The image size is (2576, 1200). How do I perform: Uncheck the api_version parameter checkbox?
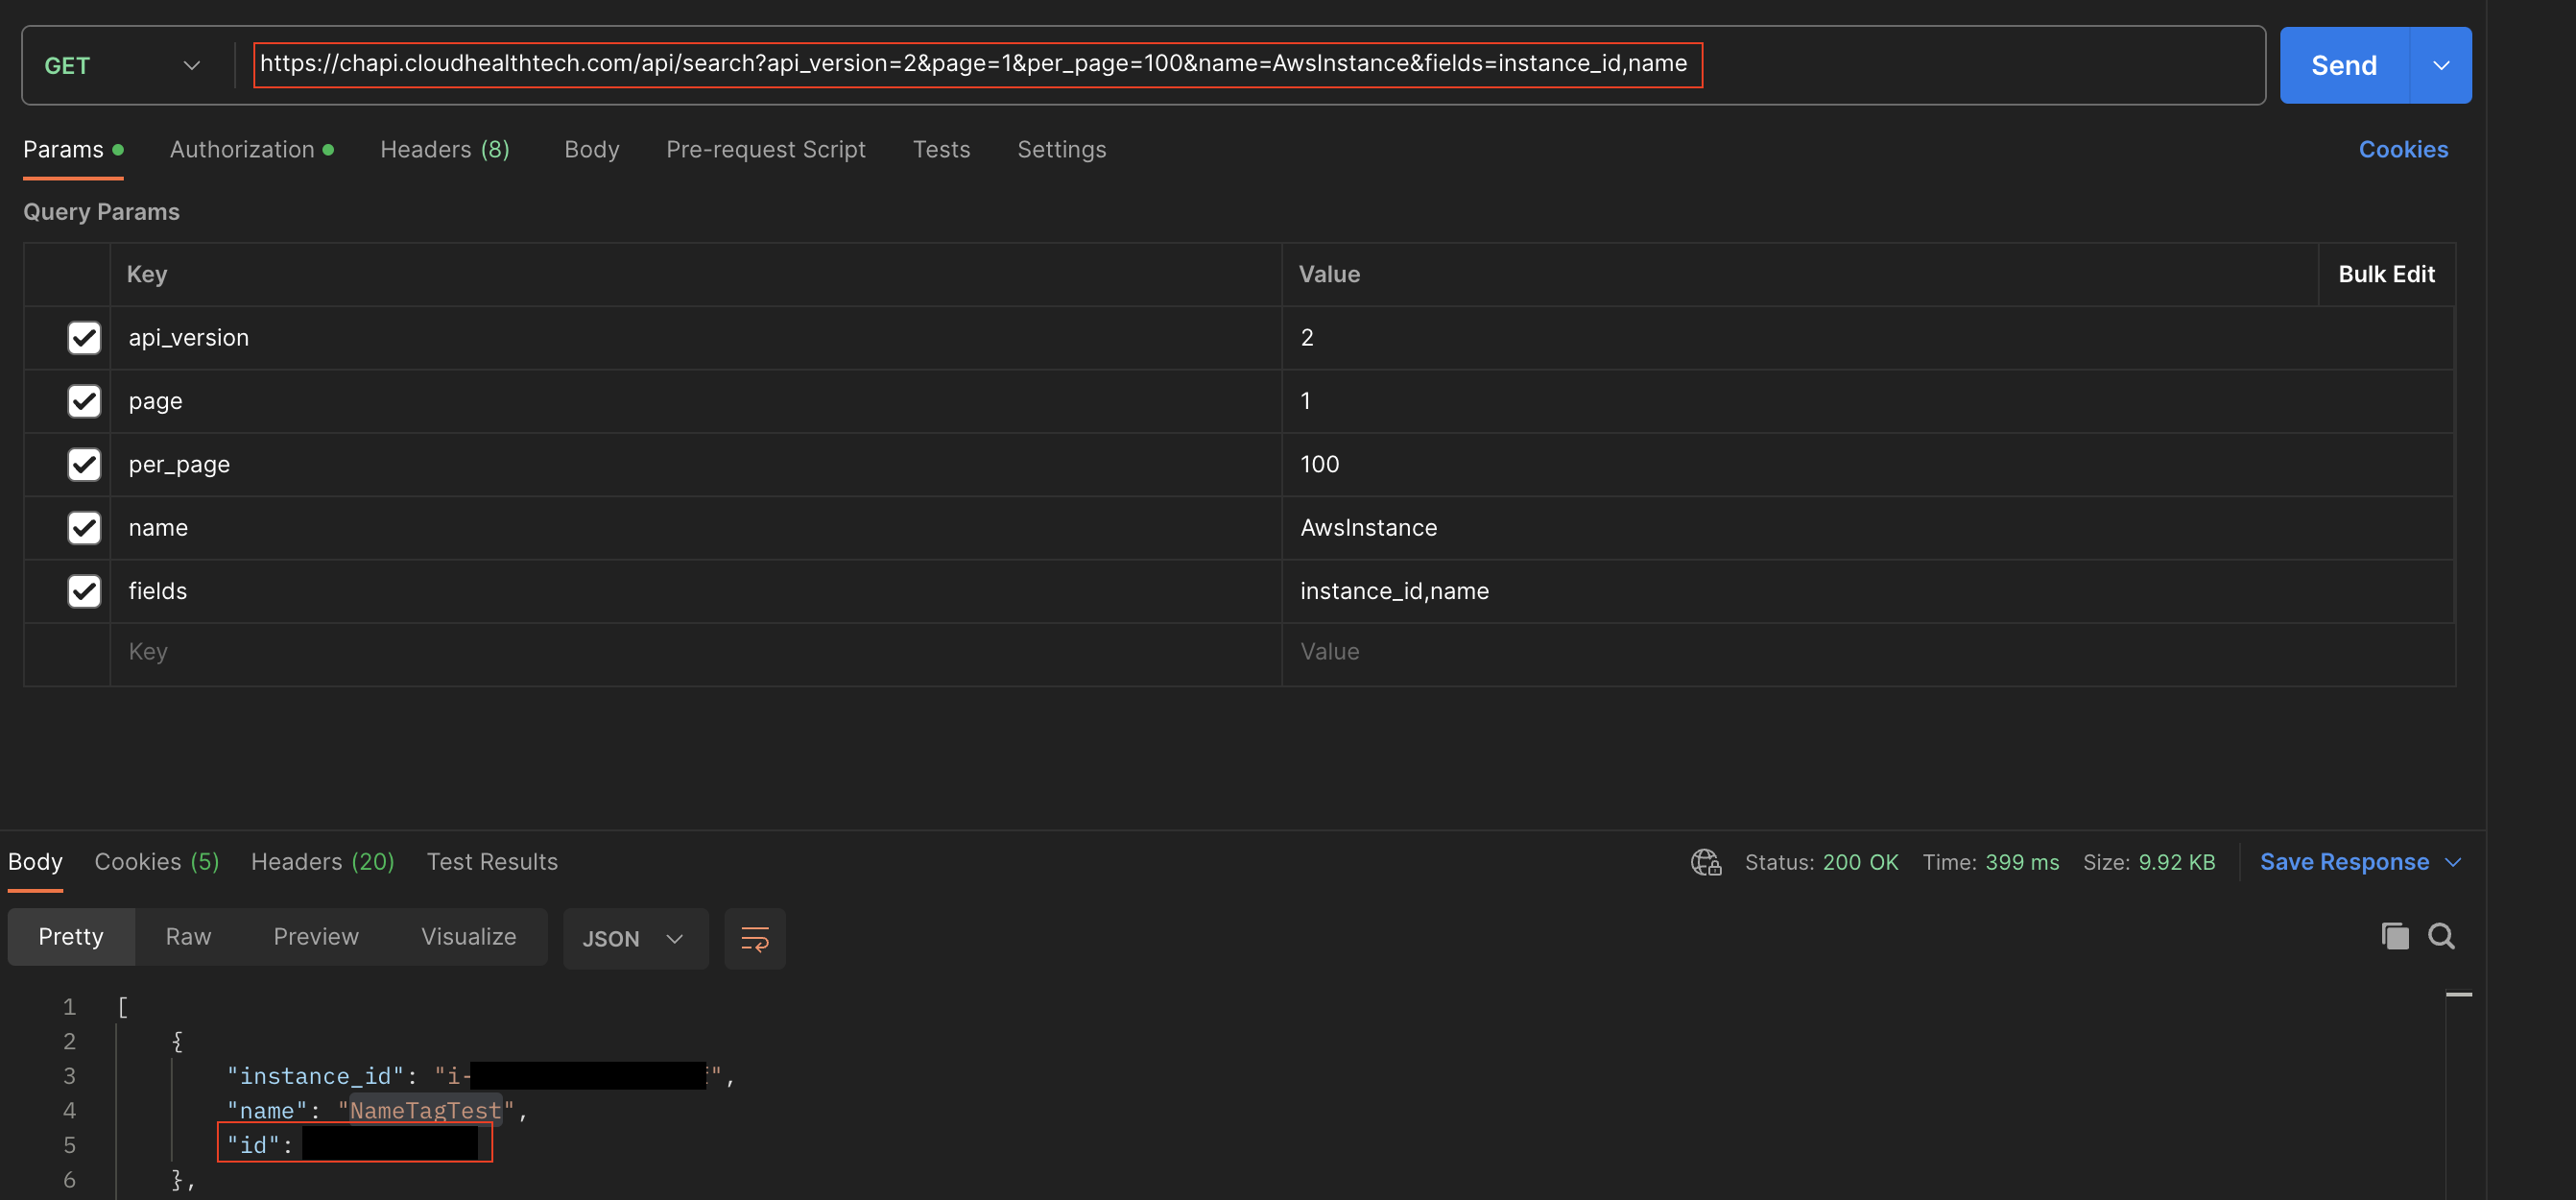pos(84,338)
